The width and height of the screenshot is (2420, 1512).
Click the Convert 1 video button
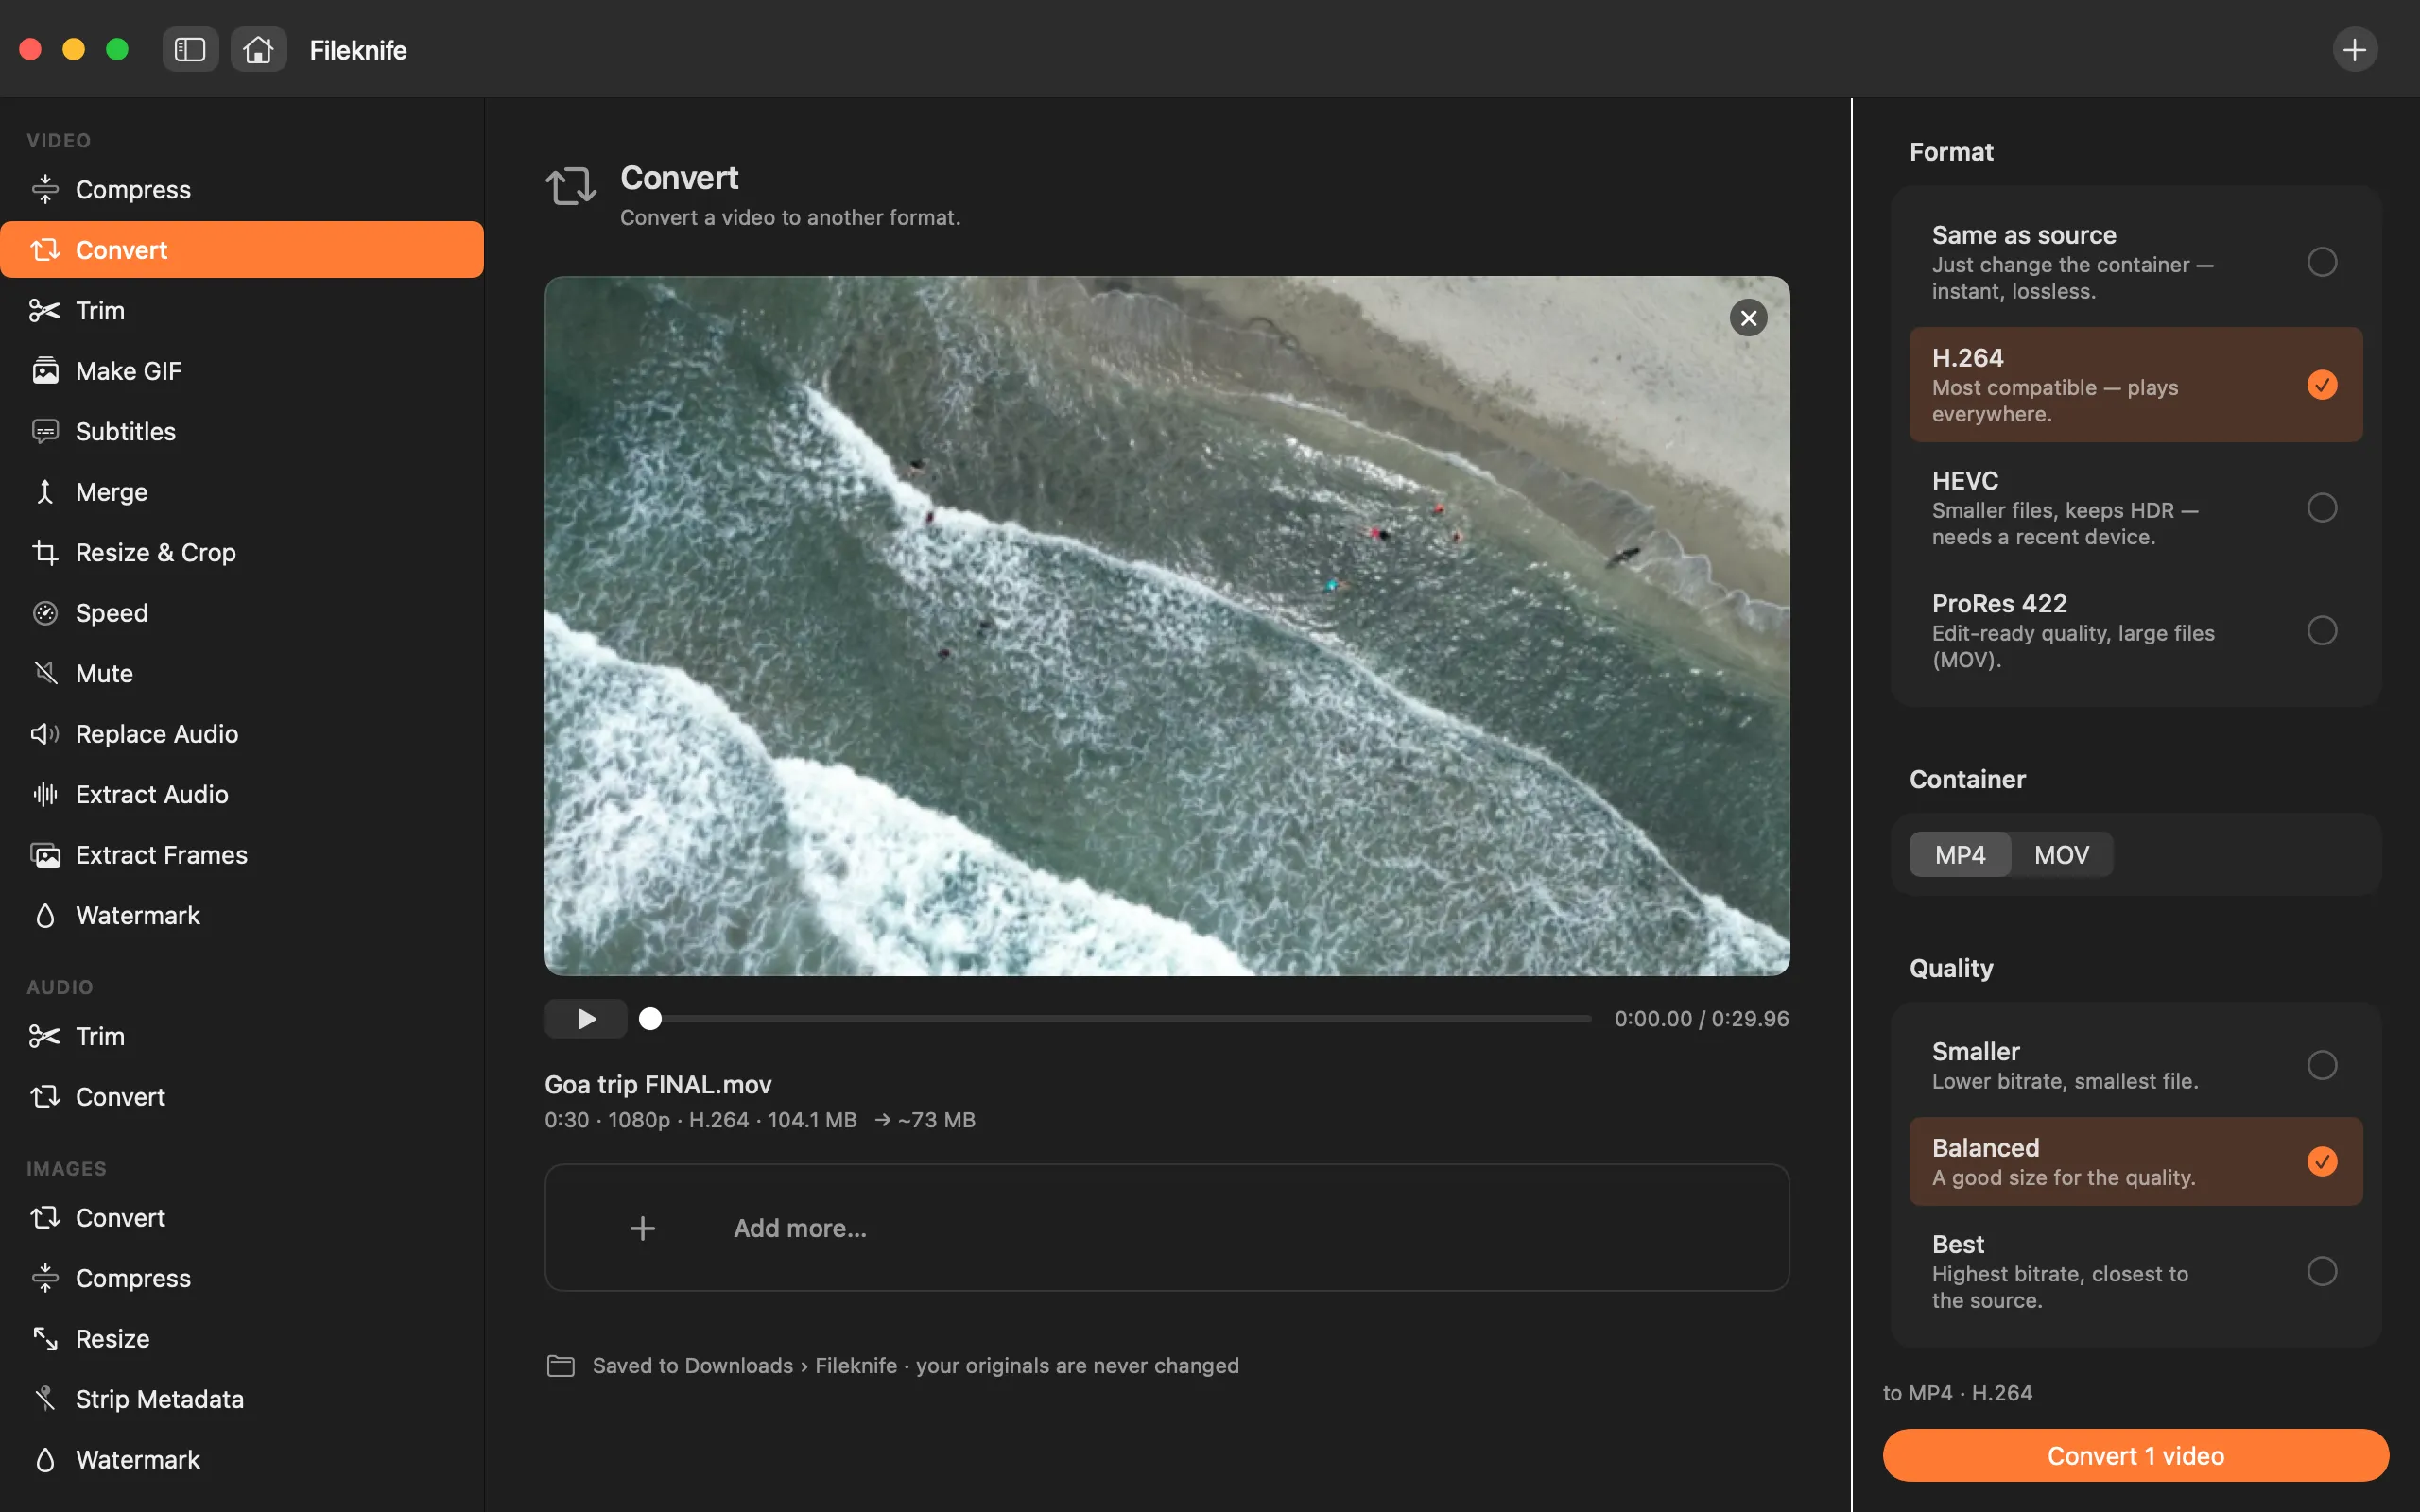[x=2135, y=1455]
